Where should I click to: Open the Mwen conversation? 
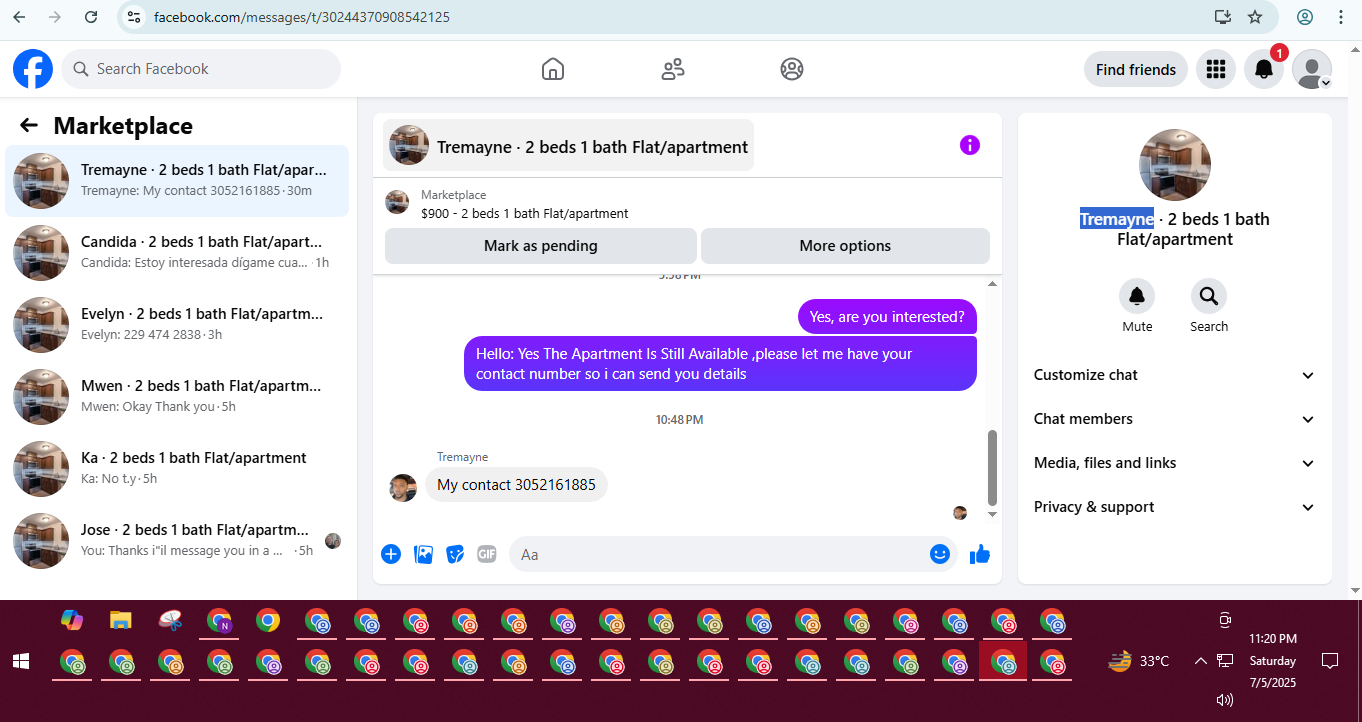(x=177, y=397)
